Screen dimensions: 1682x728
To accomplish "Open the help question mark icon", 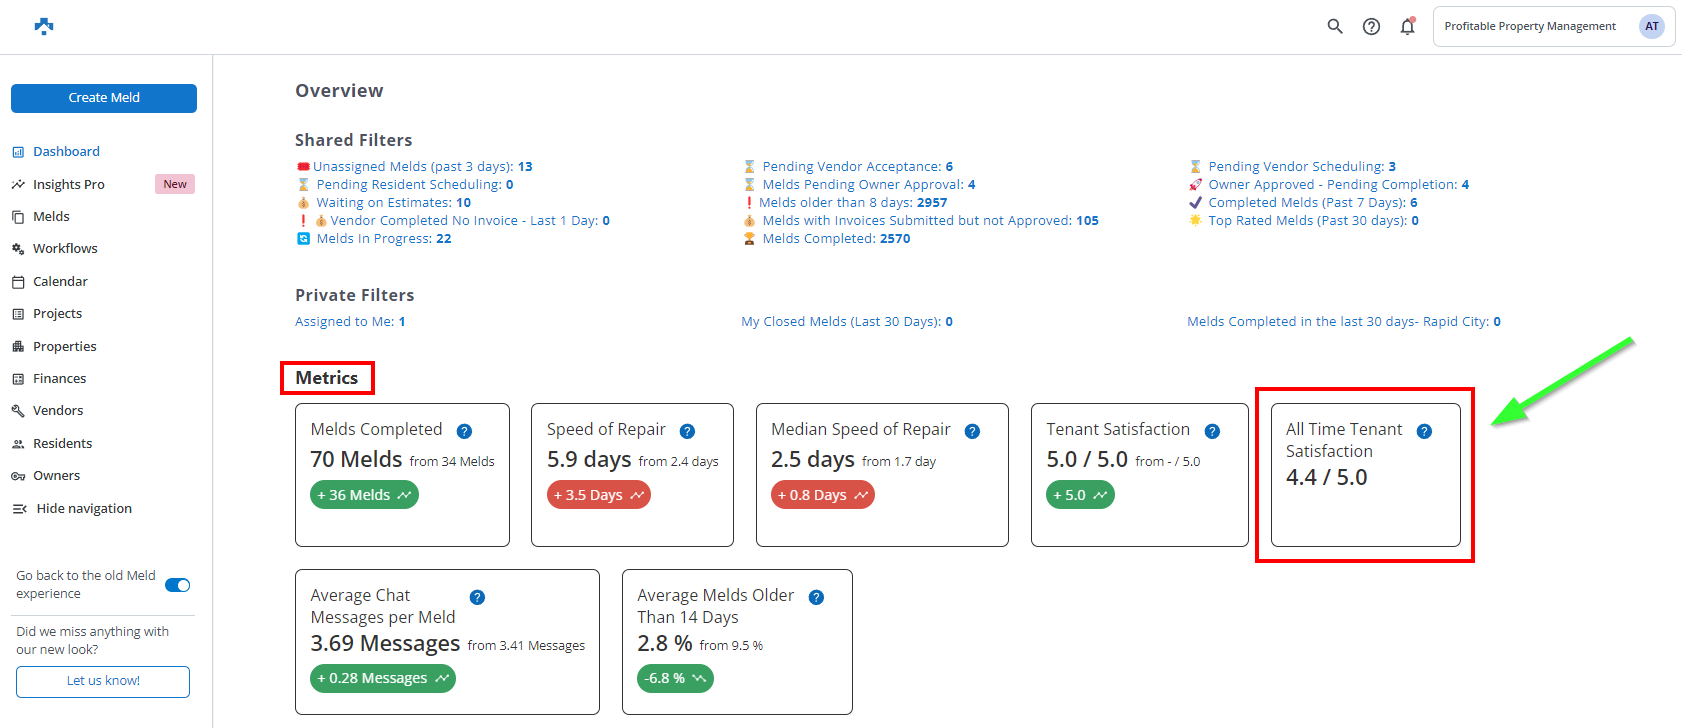I will (x=1371, y=27).
